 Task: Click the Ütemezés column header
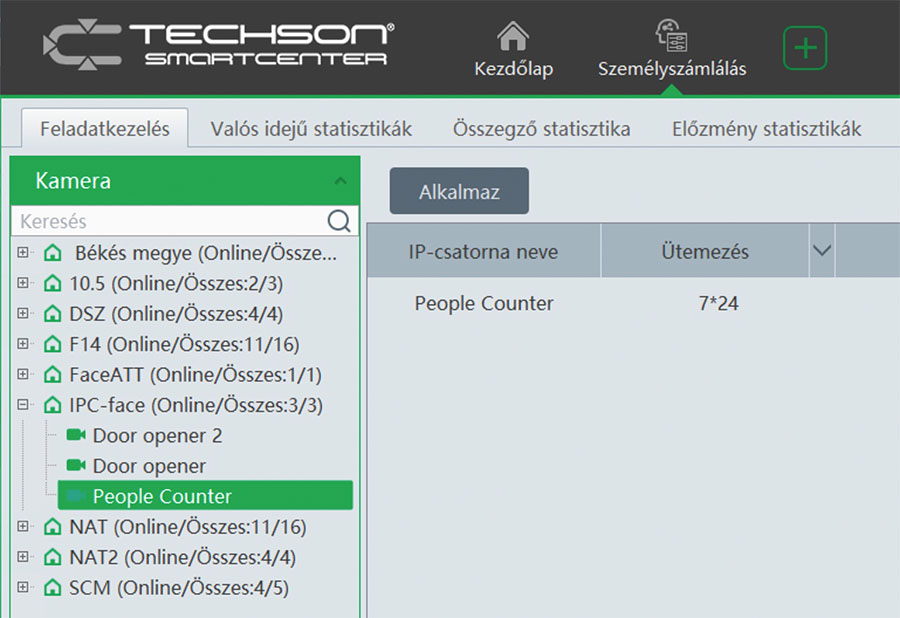coord(705,251)
